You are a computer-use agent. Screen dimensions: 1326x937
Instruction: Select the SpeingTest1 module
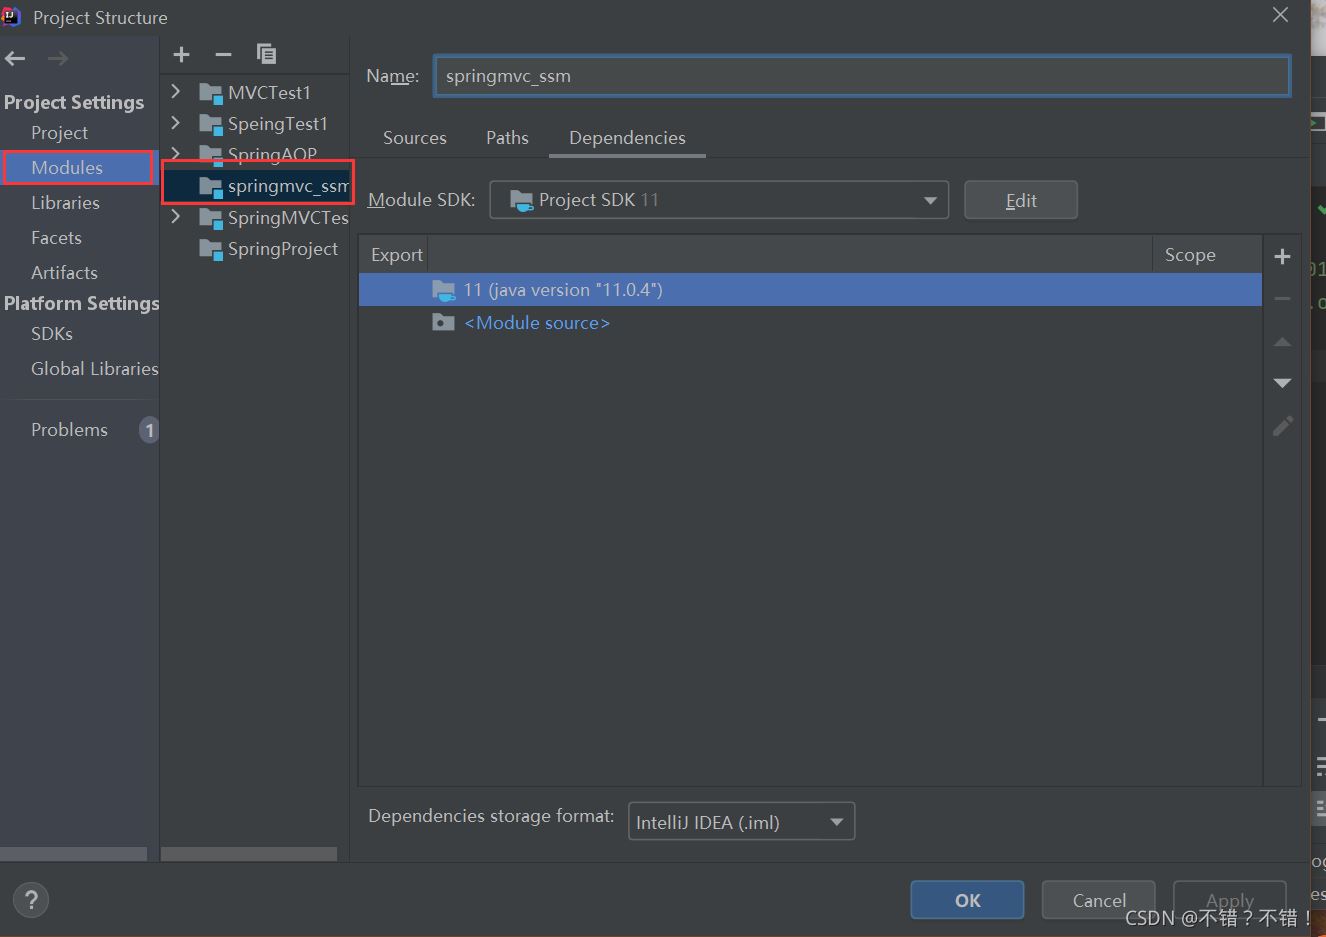point(278,124)
